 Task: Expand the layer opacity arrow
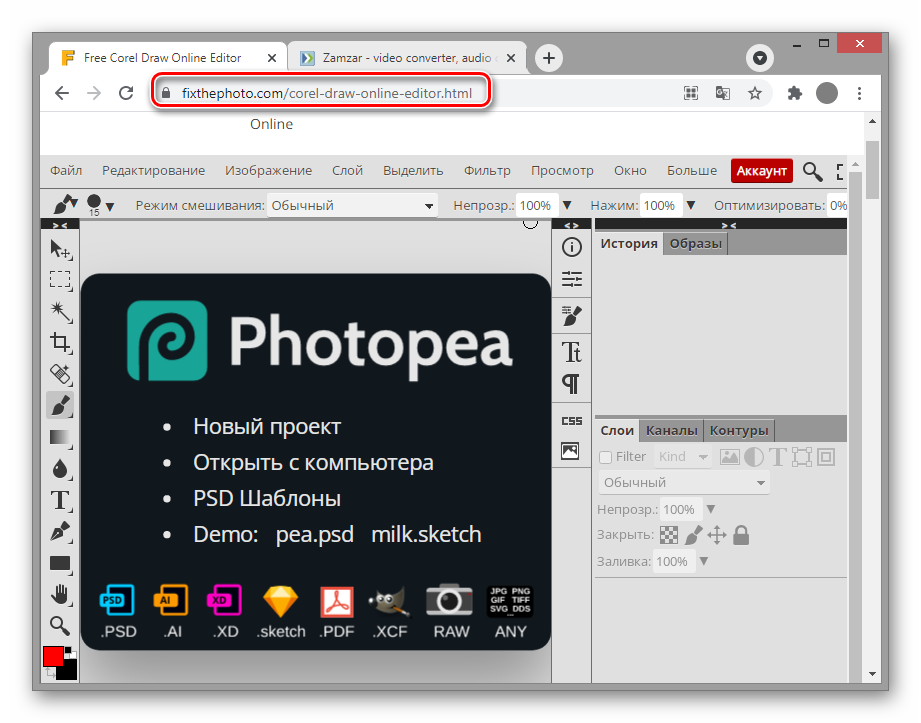click(x=711, y=509)
